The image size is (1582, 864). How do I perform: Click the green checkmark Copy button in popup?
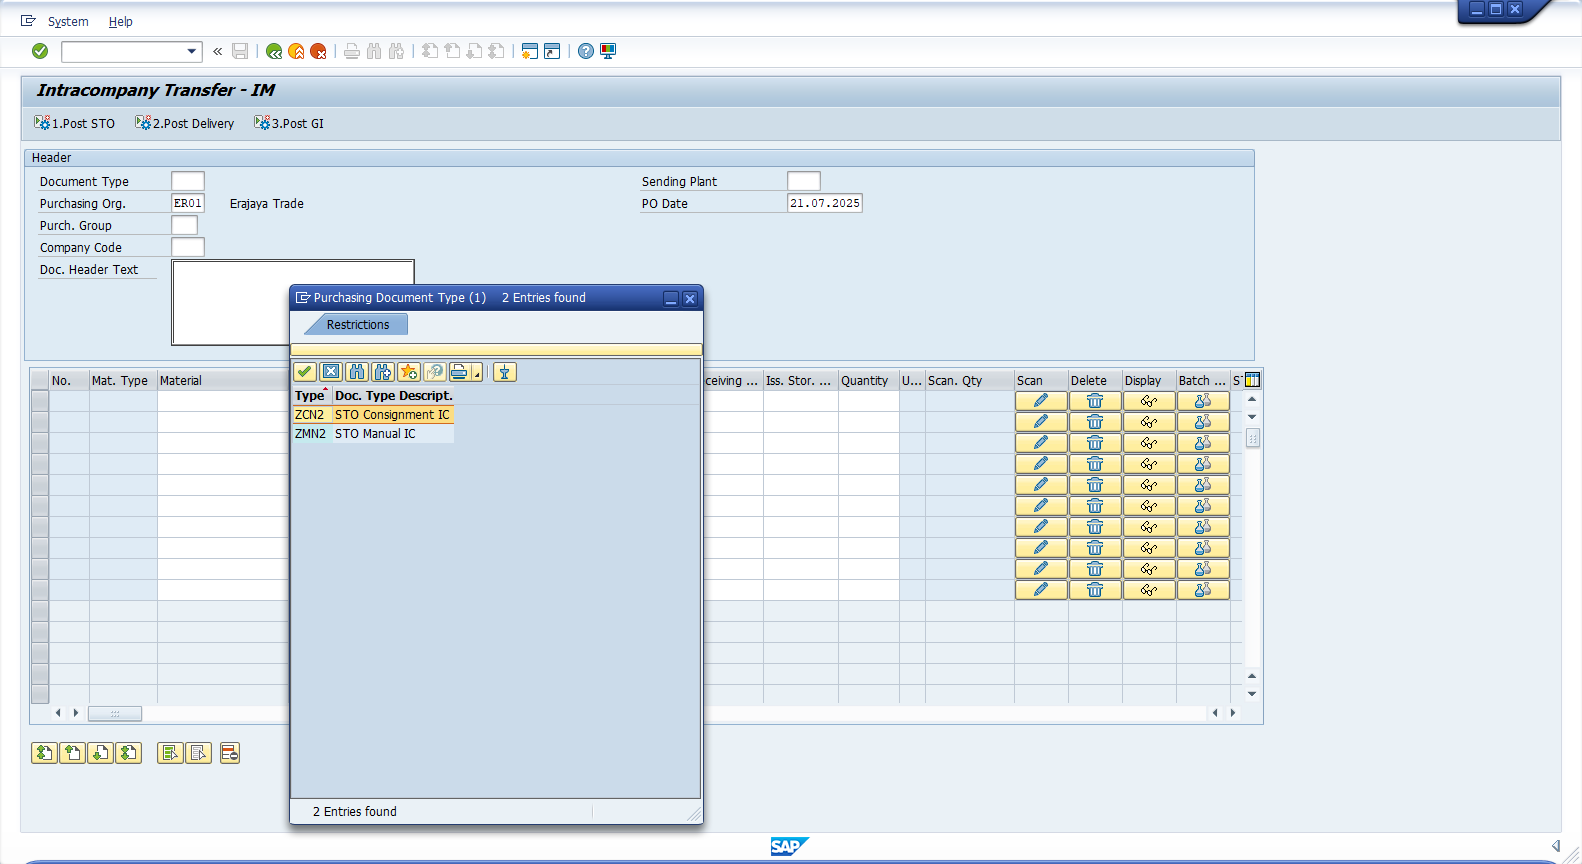(x=305, y=372)
